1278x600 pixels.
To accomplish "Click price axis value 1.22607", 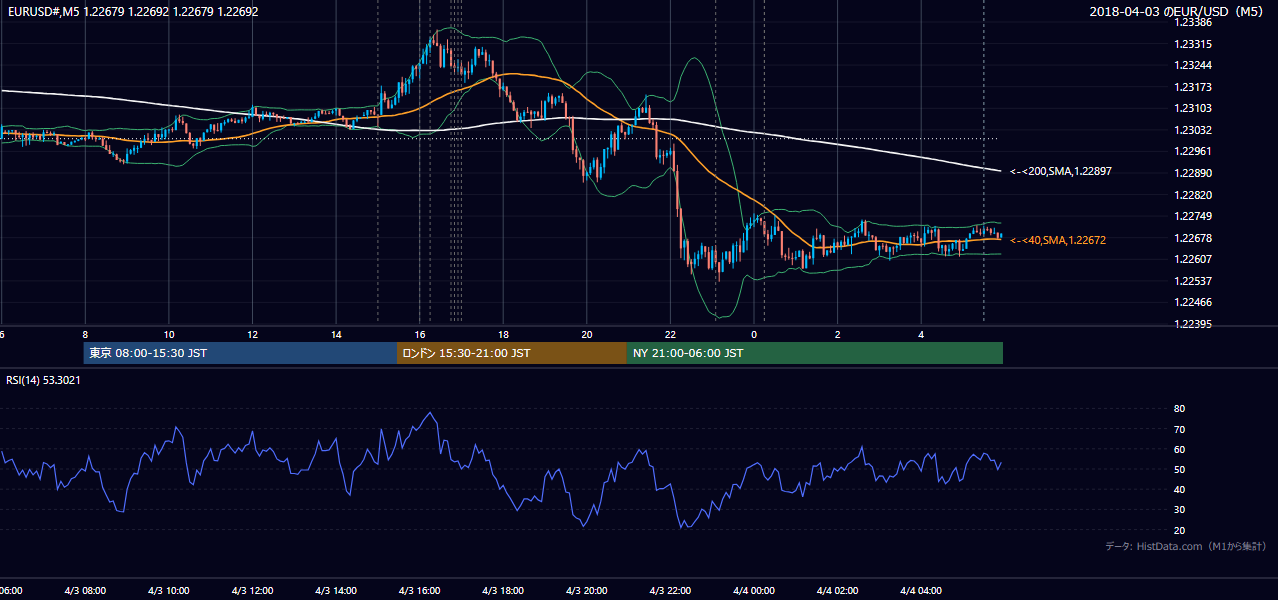I will pyautogui.click(x=1194, y=259).
